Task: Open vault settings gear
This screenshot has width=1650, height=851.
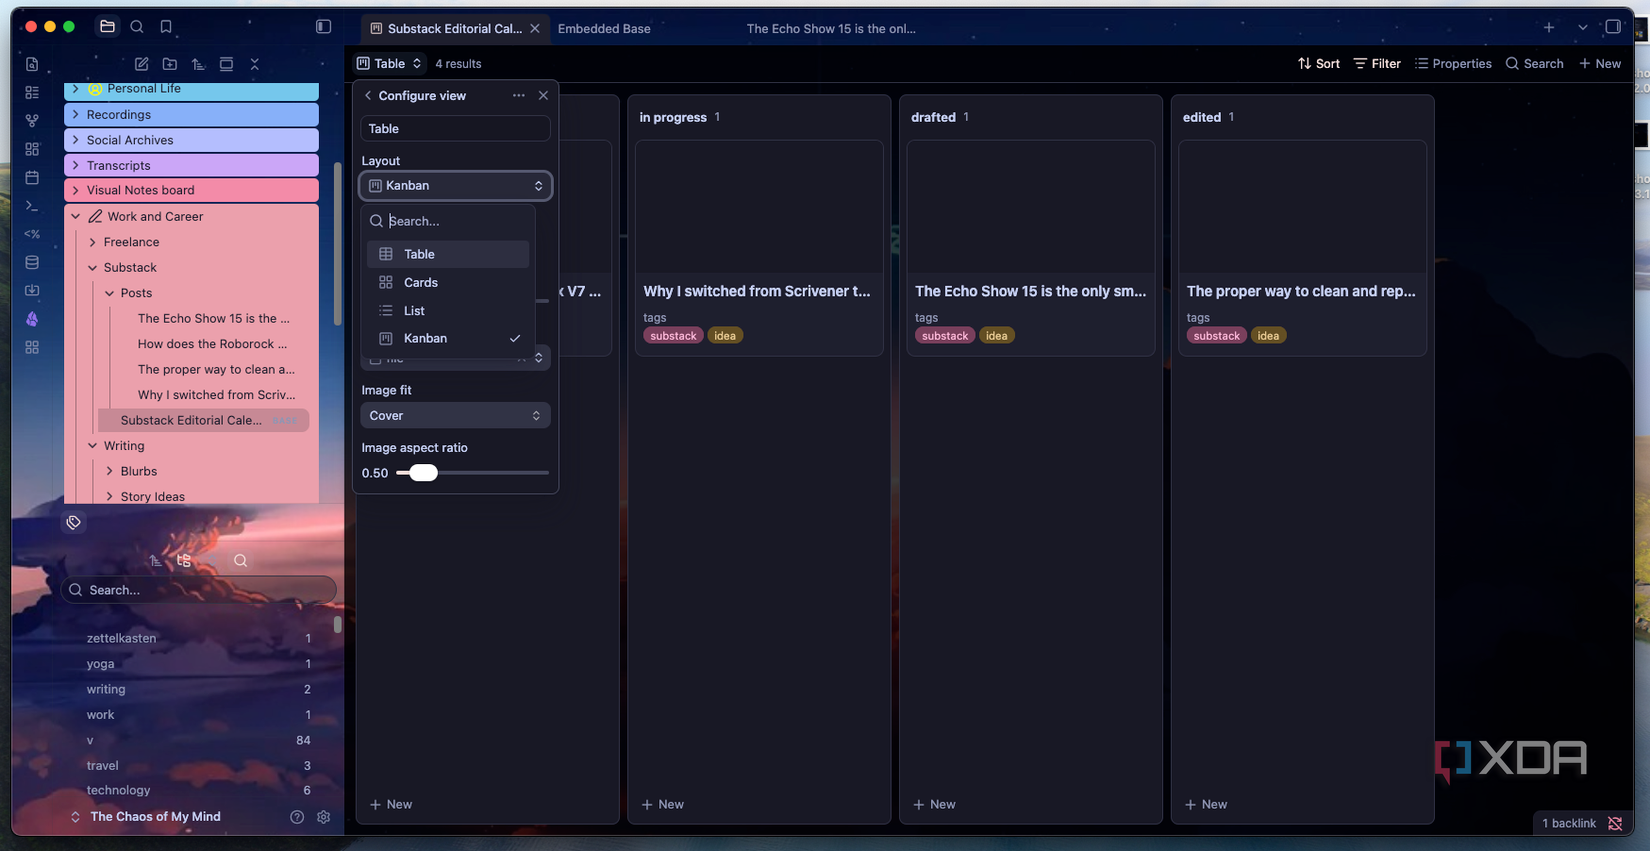Action: pos(324,817)
